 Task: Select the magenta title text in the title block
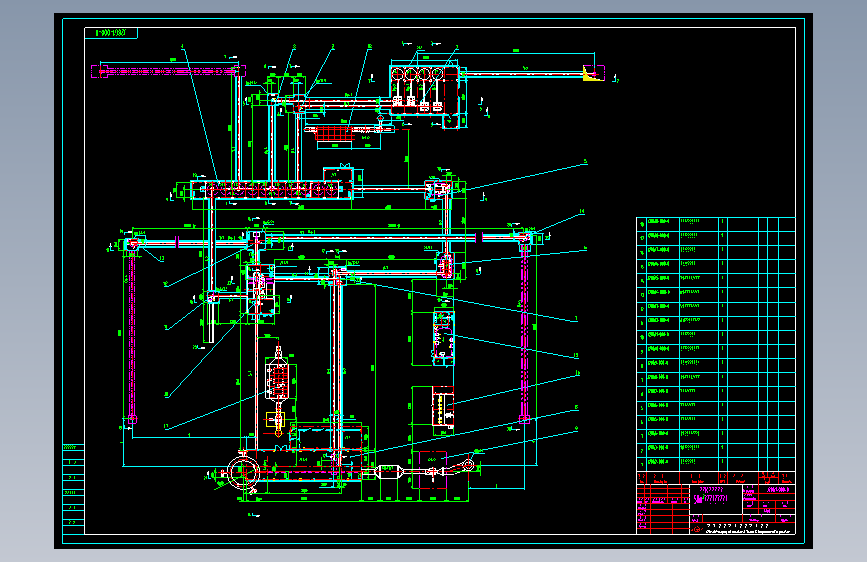coord(711,495)
